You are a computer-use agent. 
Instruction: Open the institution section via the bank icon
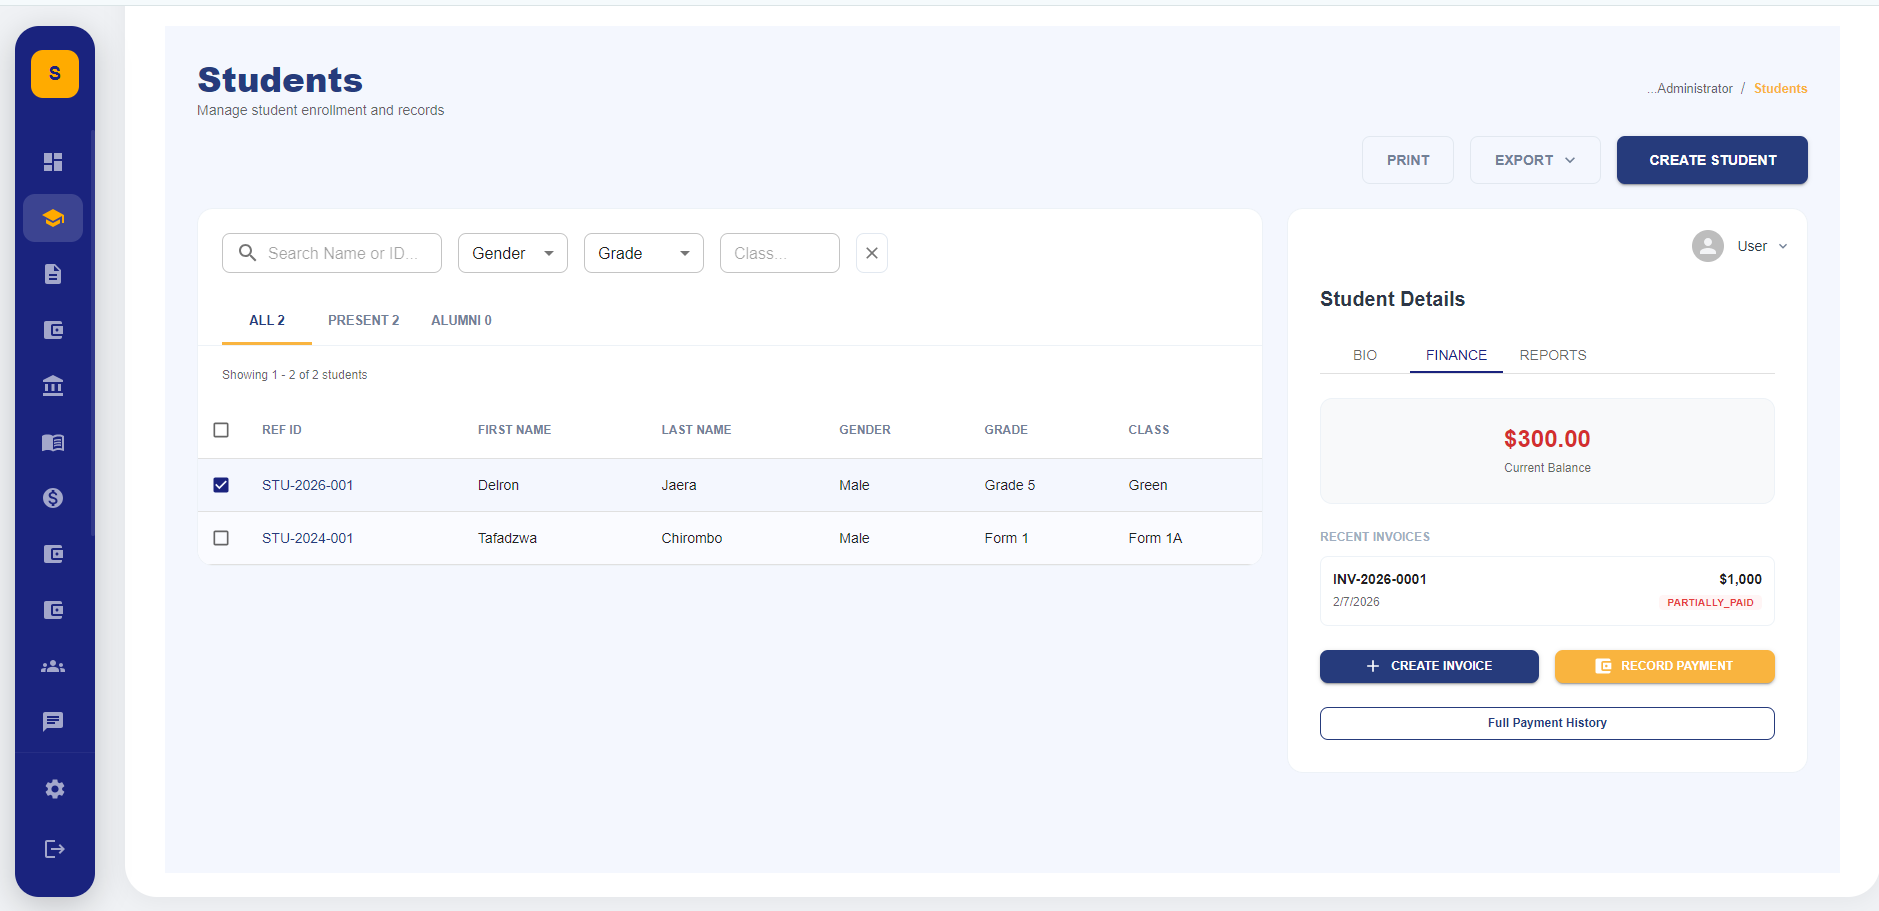click(53, 385)
